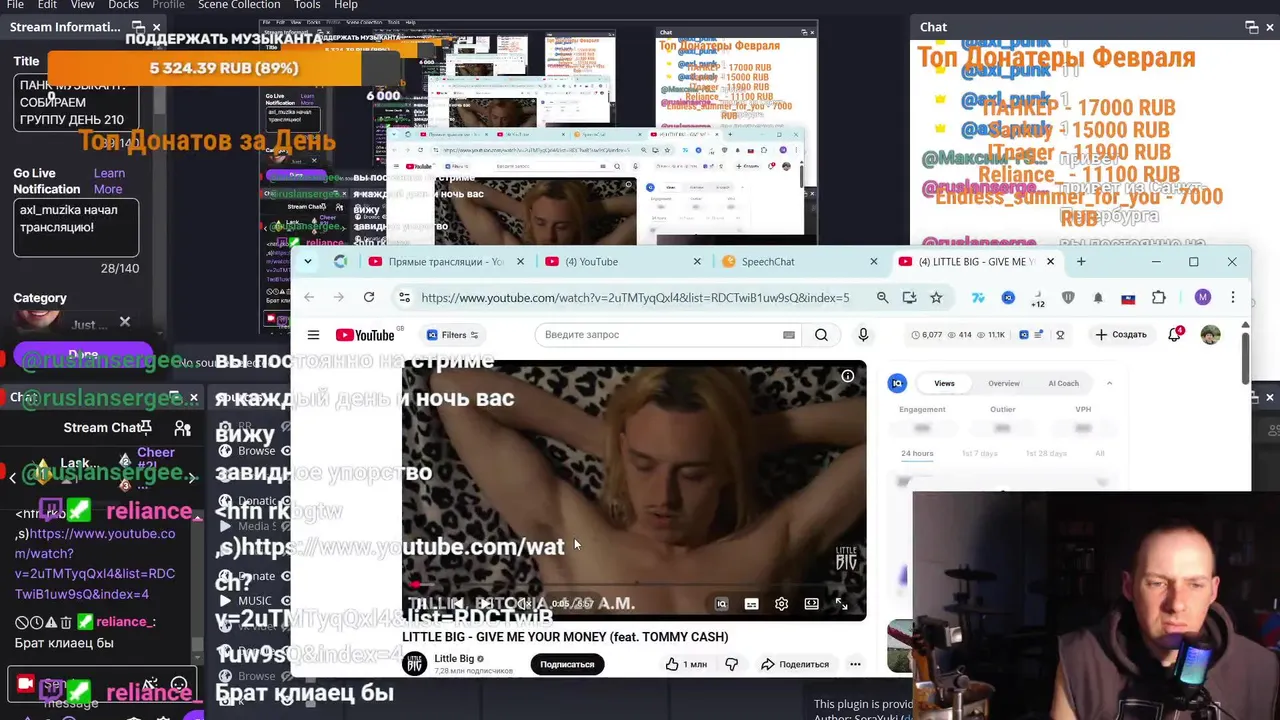Ban reliance_ using the ban icon
This screenshot has height=720, width=1280.
coord(22,622)
